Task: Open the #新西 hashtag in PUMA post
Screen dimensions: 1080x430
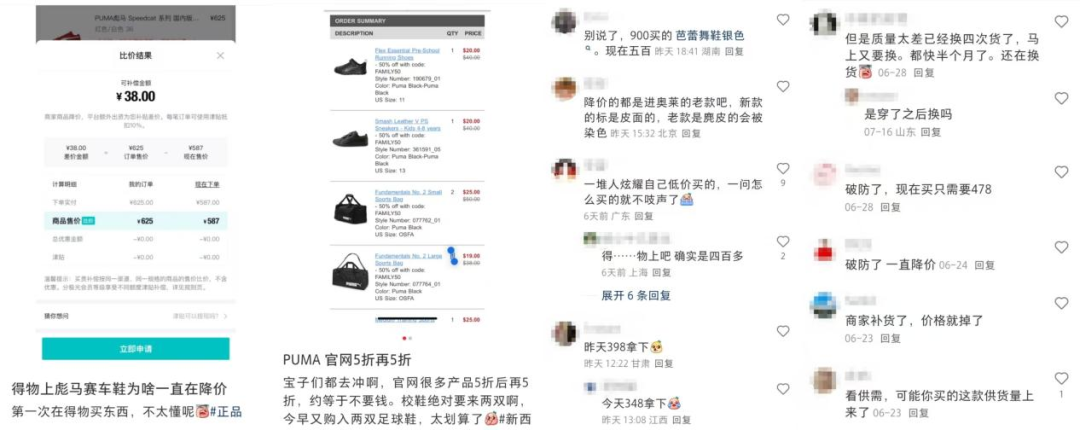Action: [x=515, y=418]
